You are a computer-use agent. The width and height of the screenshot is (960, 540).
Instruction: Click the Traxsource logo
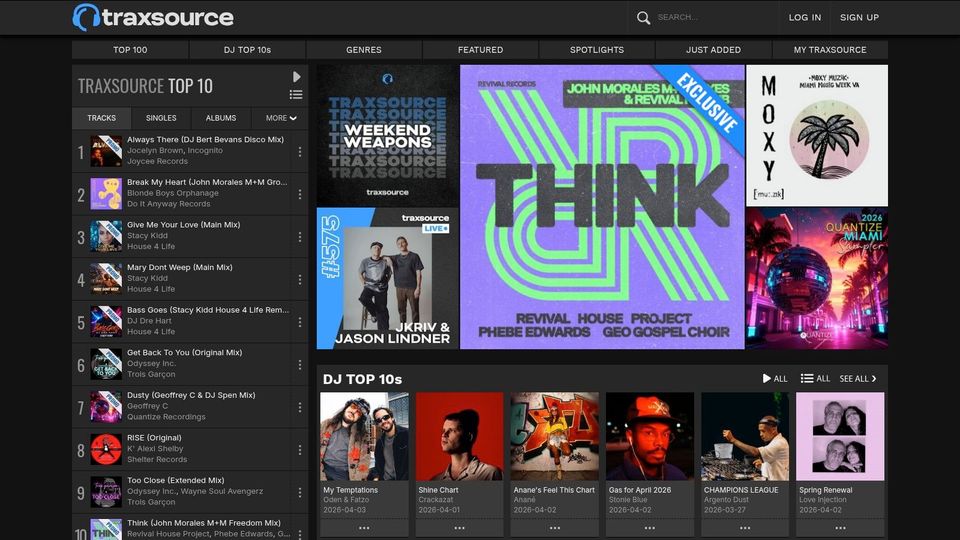[x=153, y=17]
